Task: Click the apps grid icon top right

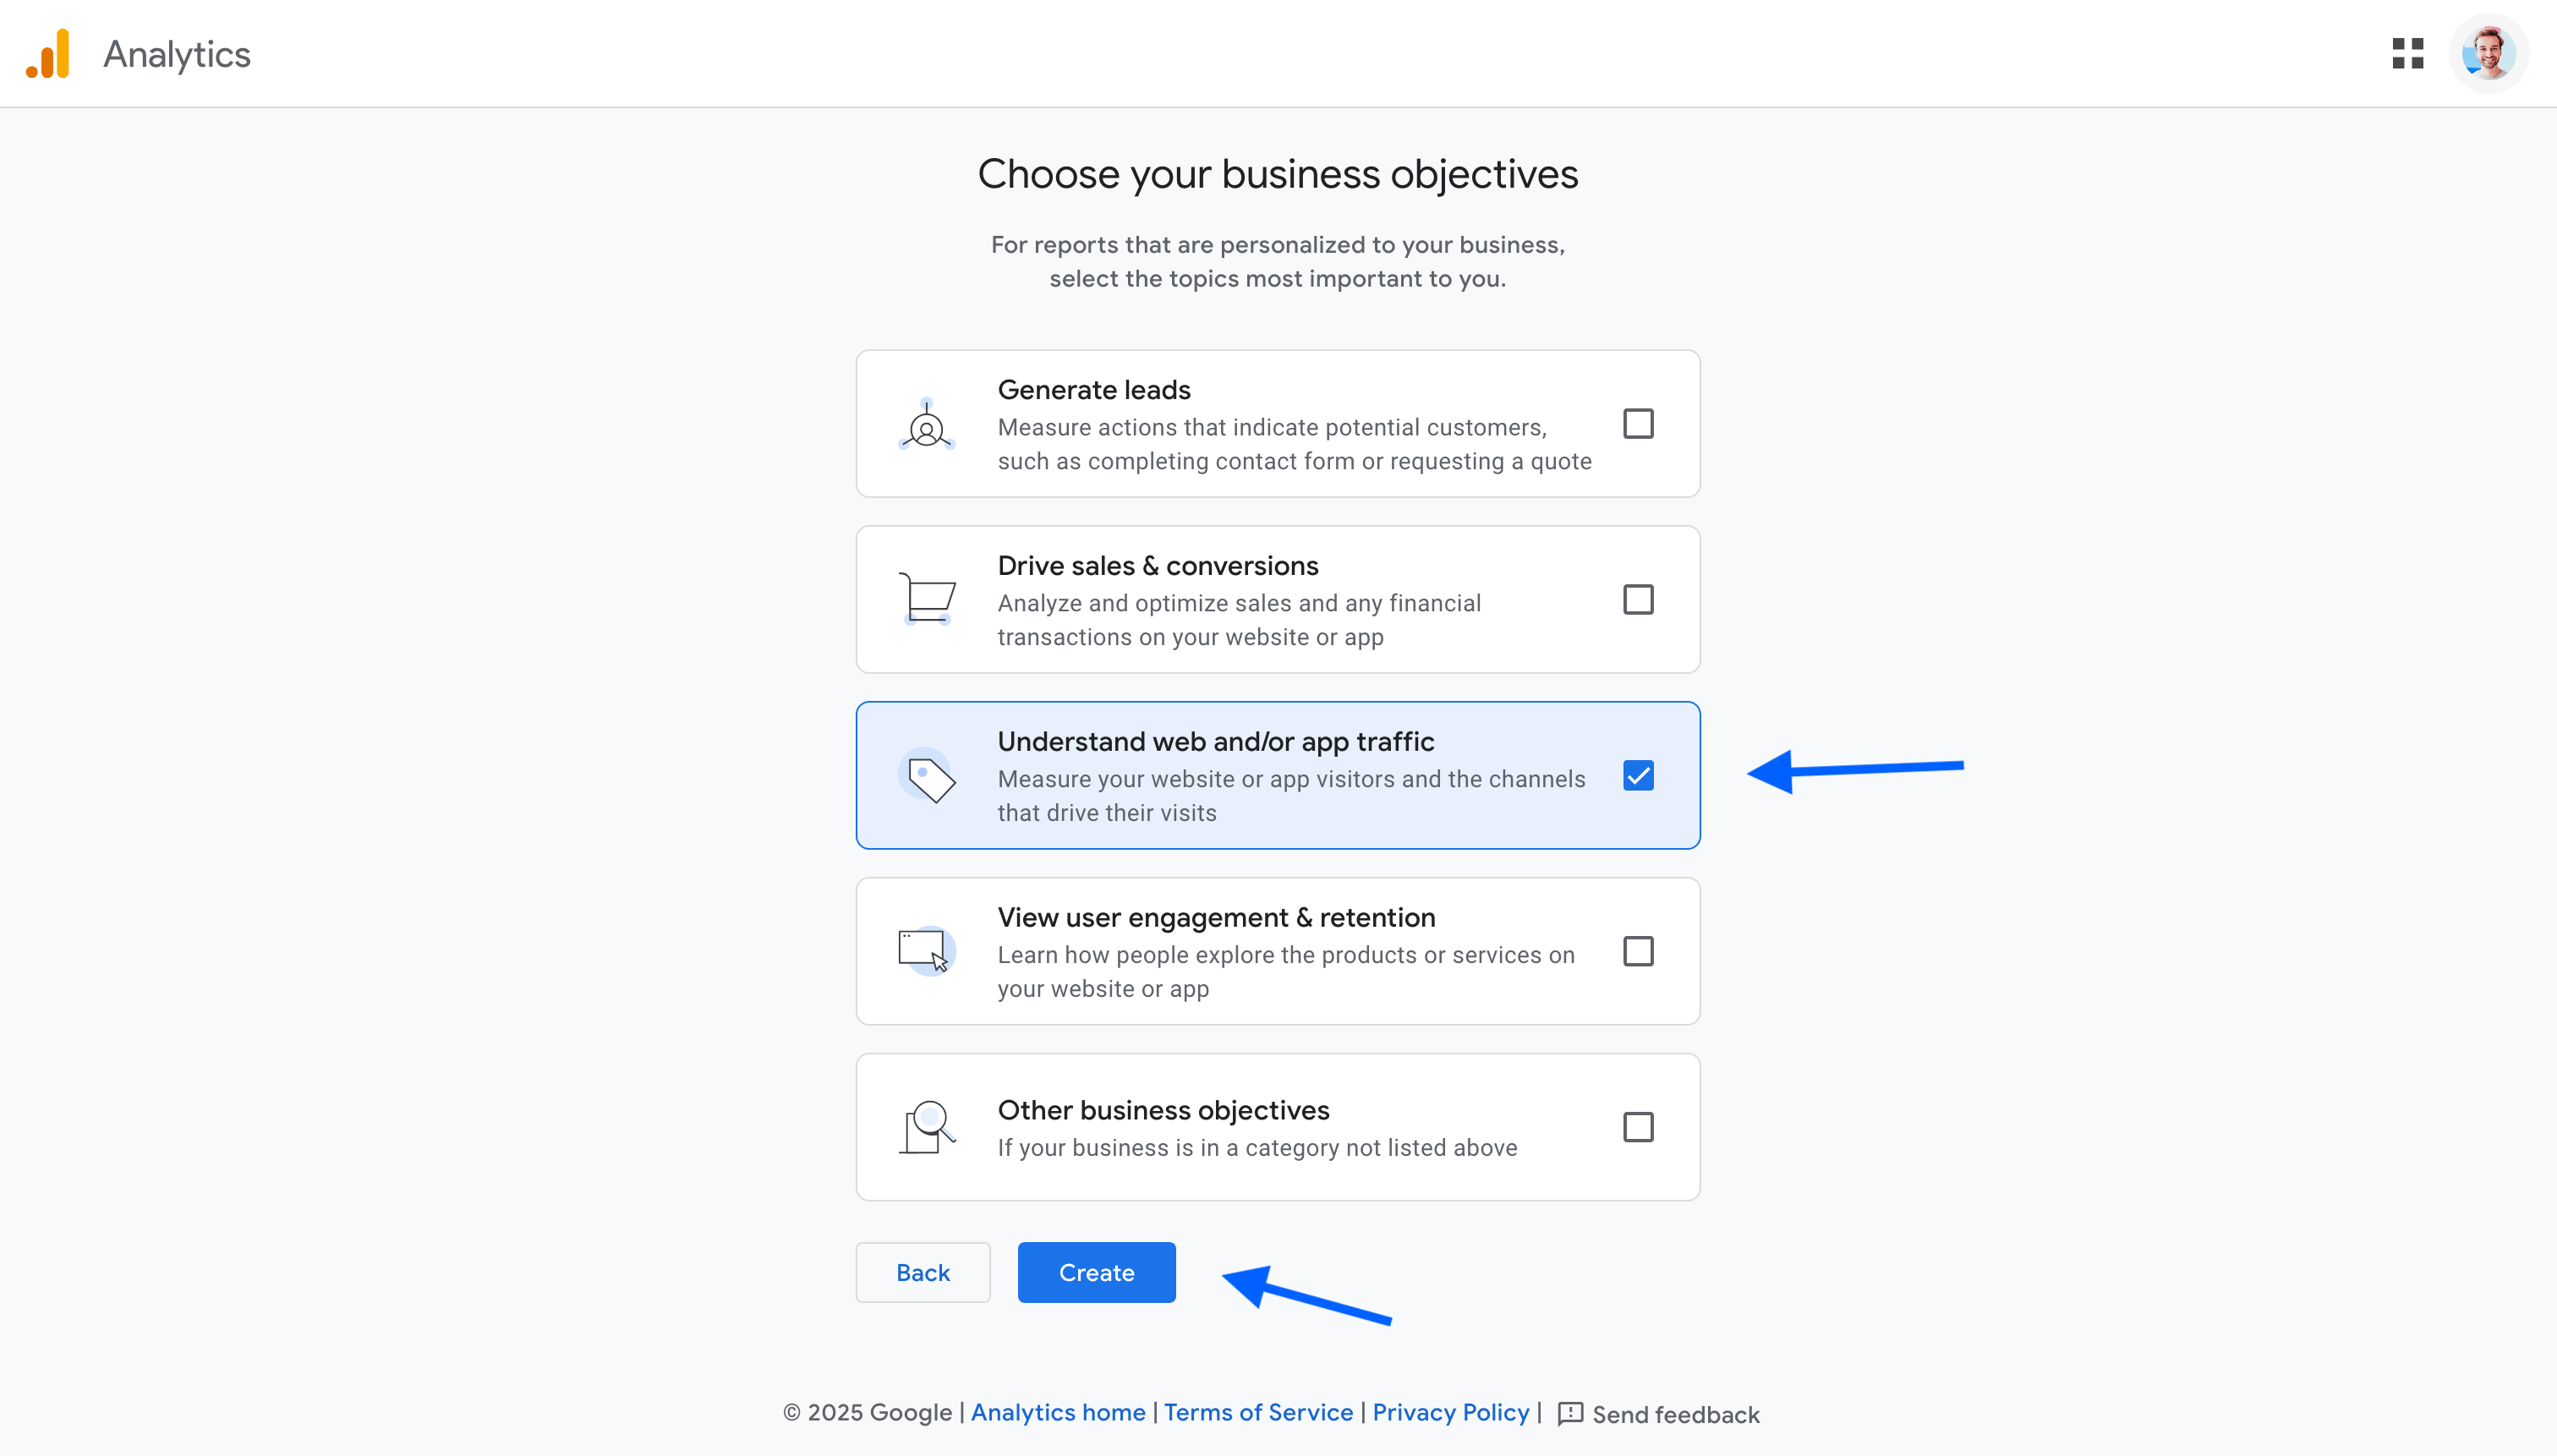Action: tap(2407, 51)
